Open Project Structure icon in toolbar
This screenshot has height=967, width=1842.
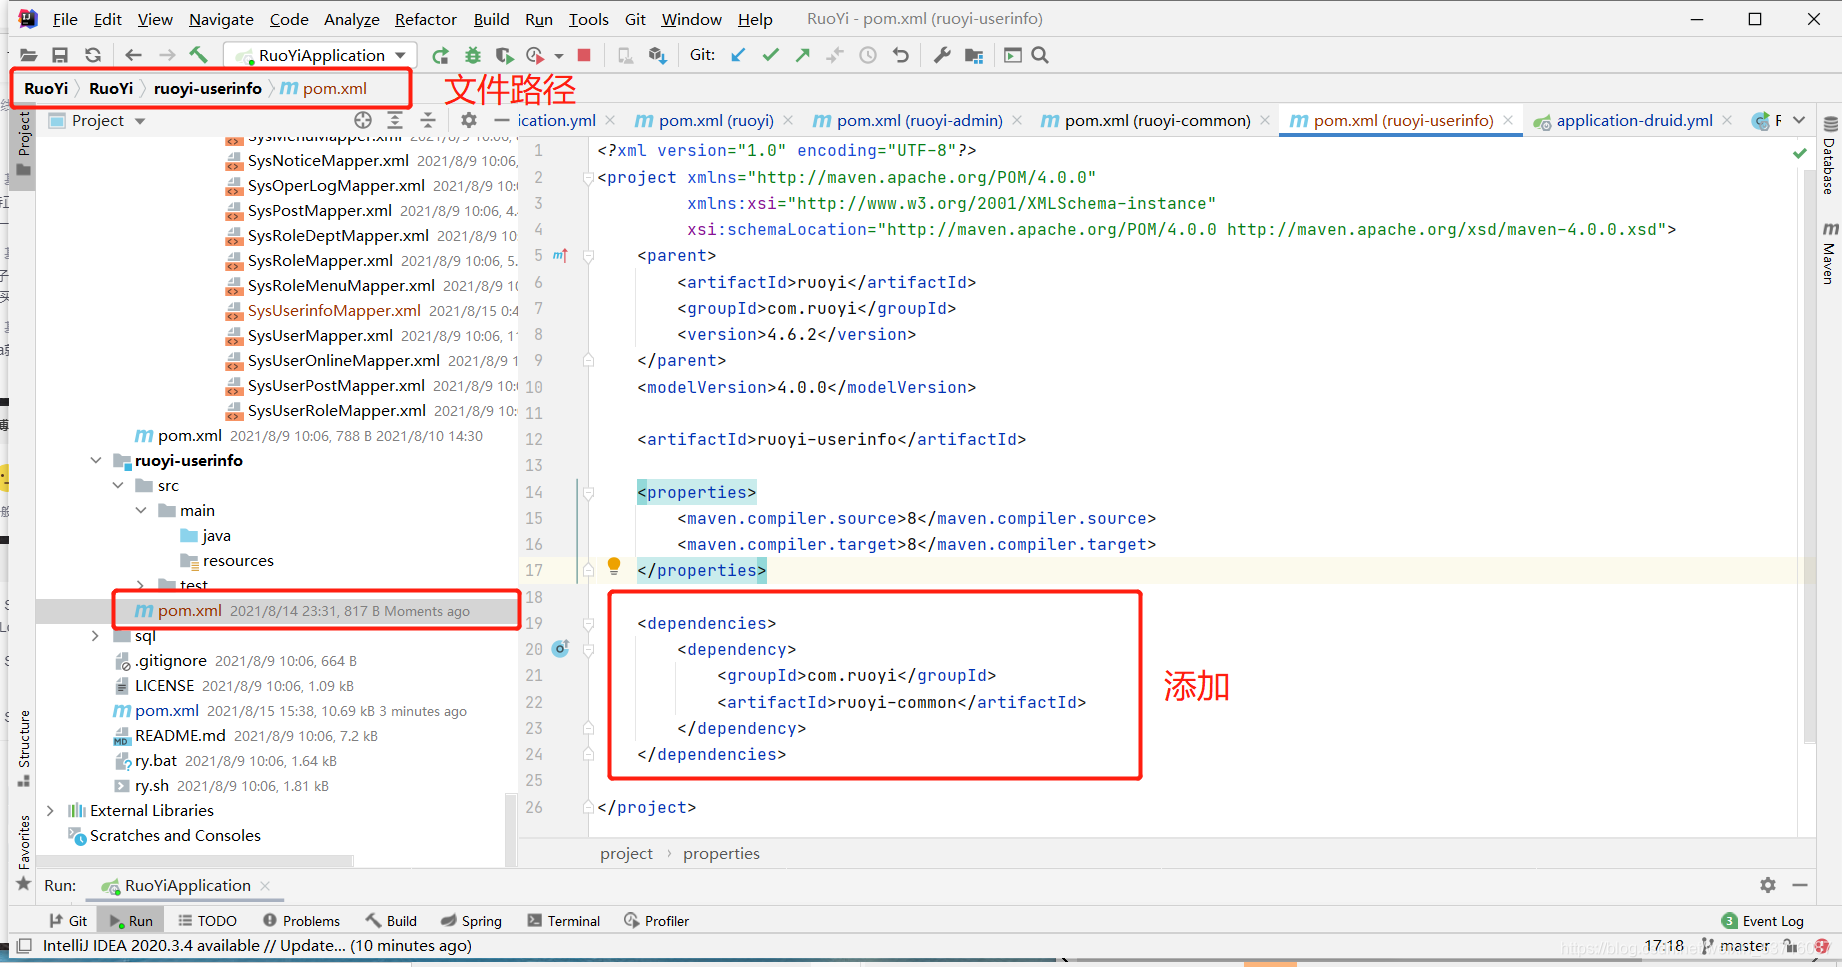tap(974, 55)
